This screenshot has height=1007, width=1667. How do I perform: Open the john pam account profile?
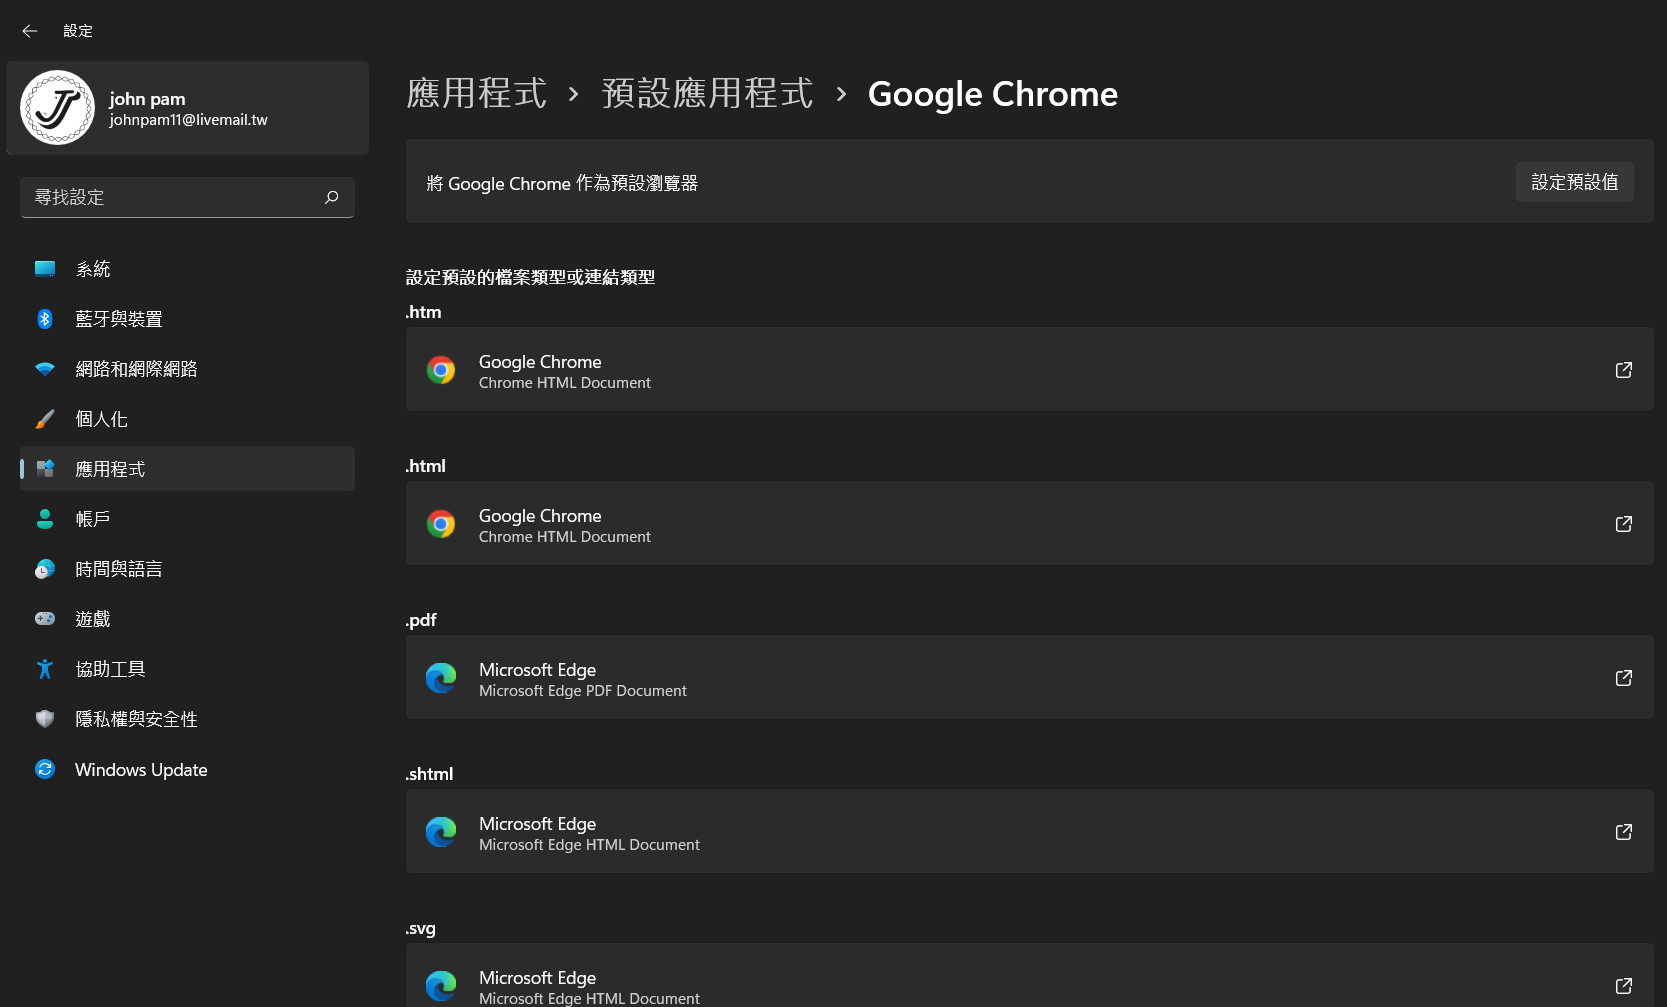186,107
